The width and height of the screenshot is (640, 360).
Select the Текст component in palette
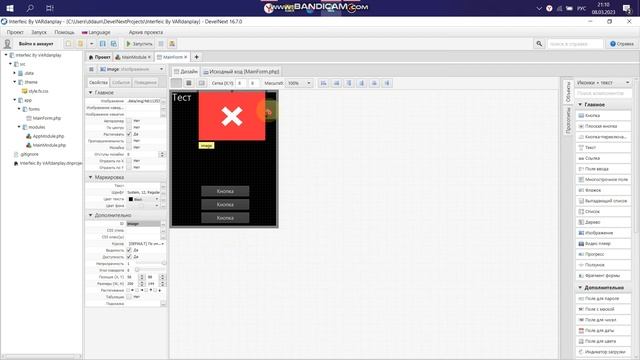[x=603, y=147]
